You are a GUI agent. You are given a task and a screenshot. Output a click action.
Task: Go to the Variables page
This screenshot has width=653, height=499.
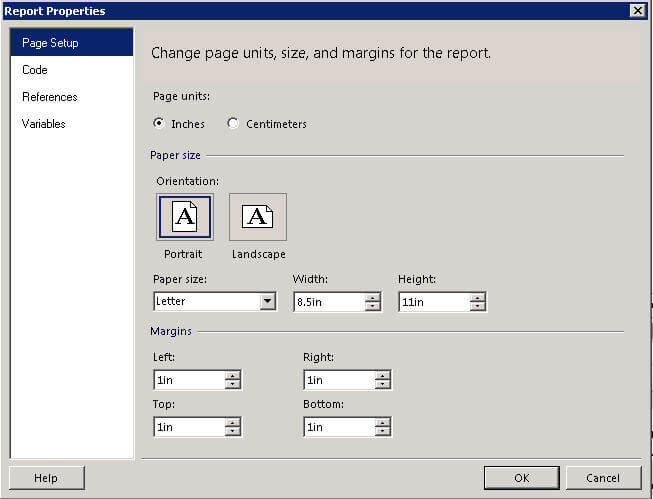coord(44,124)
